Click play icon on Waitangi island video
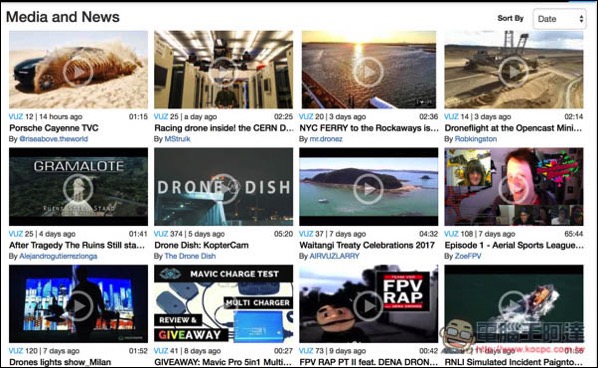Image resolution: width=598 pixels, height=368 pixels. pyautogui.click(x=368, y=188)
